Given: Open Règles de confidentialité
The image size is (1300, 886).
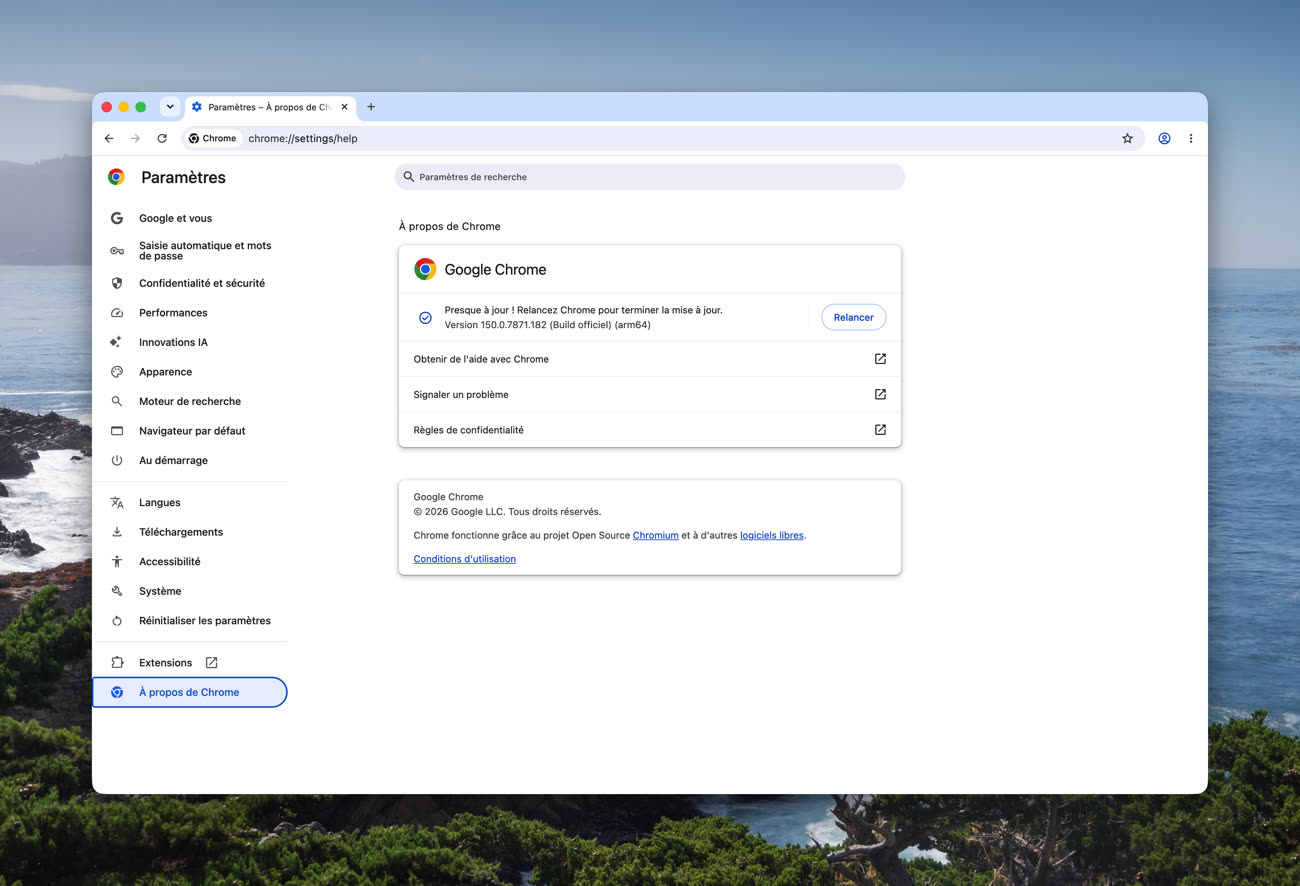Looking at the screenshot, I should (x=650, y=430).
